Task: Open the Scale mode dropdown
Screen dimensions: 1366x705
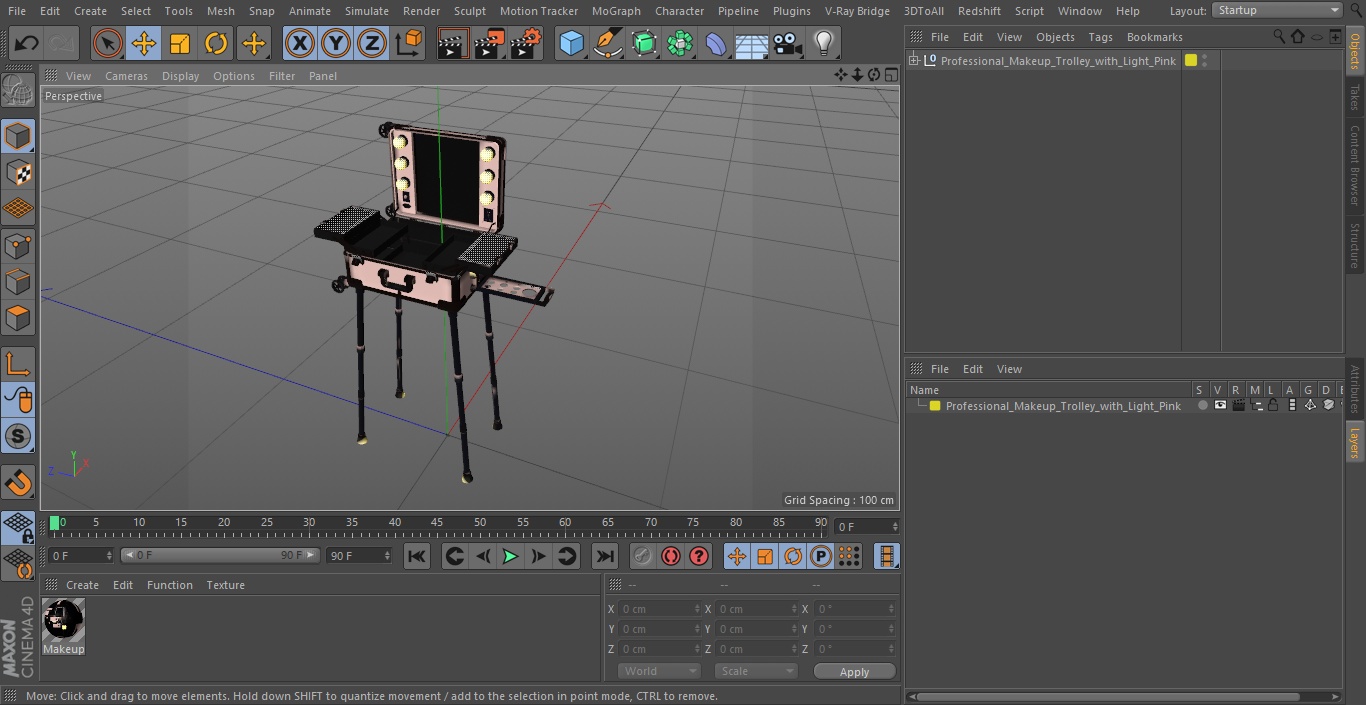Action: coord(755,671)
